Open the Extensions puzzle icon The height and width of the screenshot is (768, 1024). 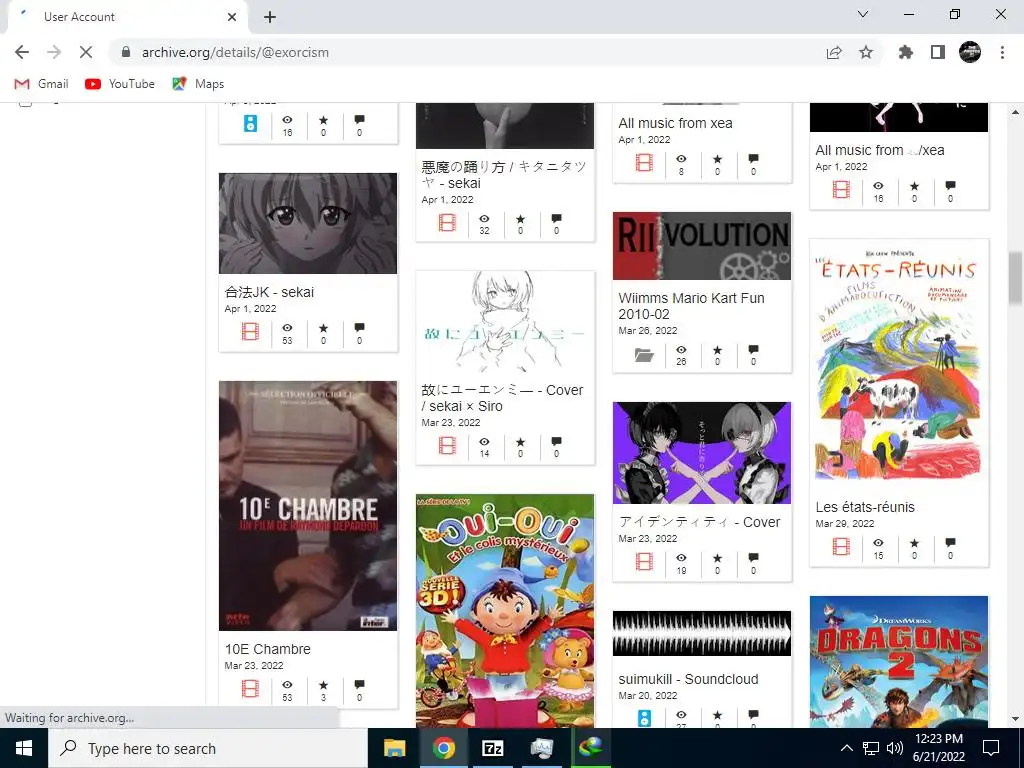click(x=905, y=52)
